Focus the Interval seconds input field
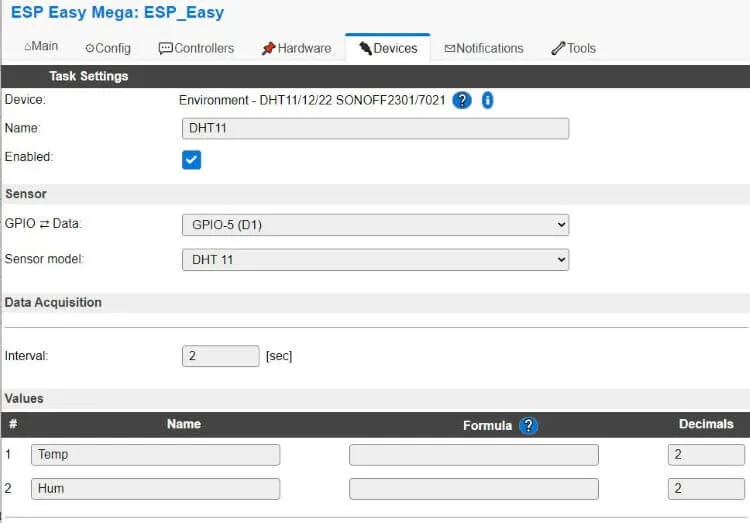 click(221, 356)
